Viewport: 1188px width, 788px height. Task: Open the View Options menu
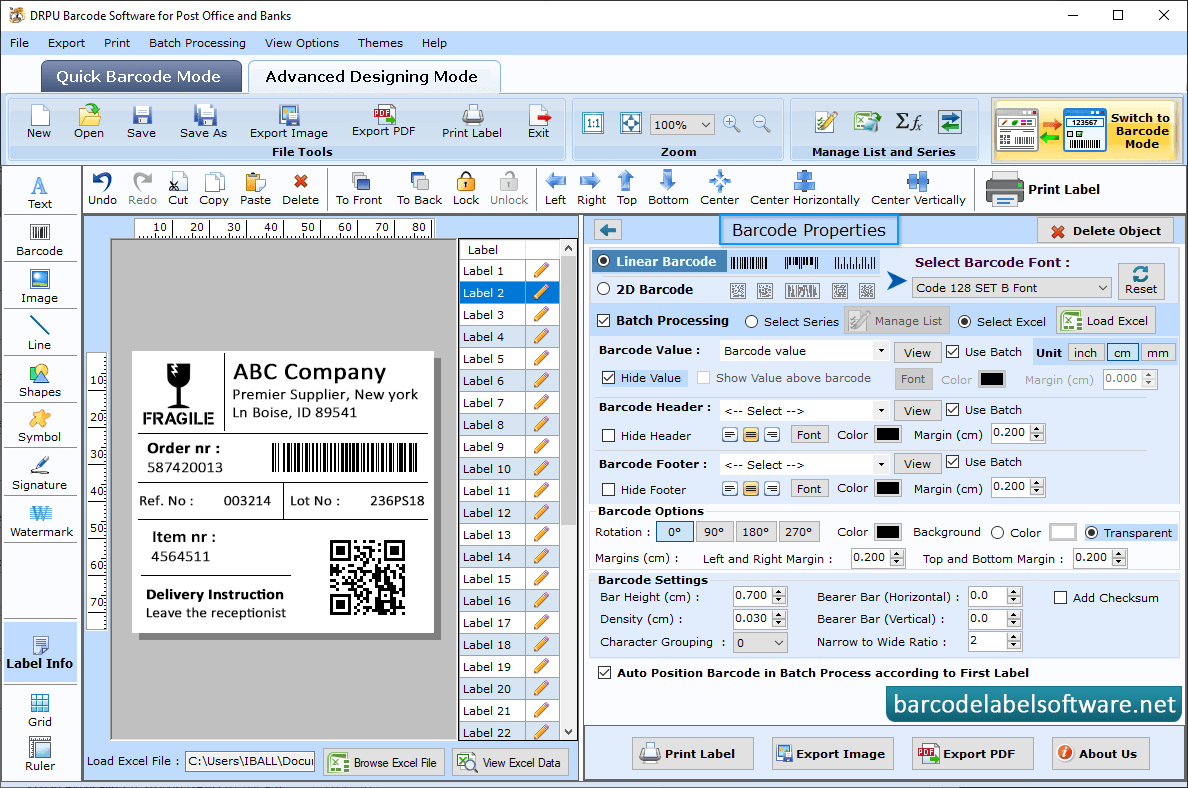pos(302,43)
